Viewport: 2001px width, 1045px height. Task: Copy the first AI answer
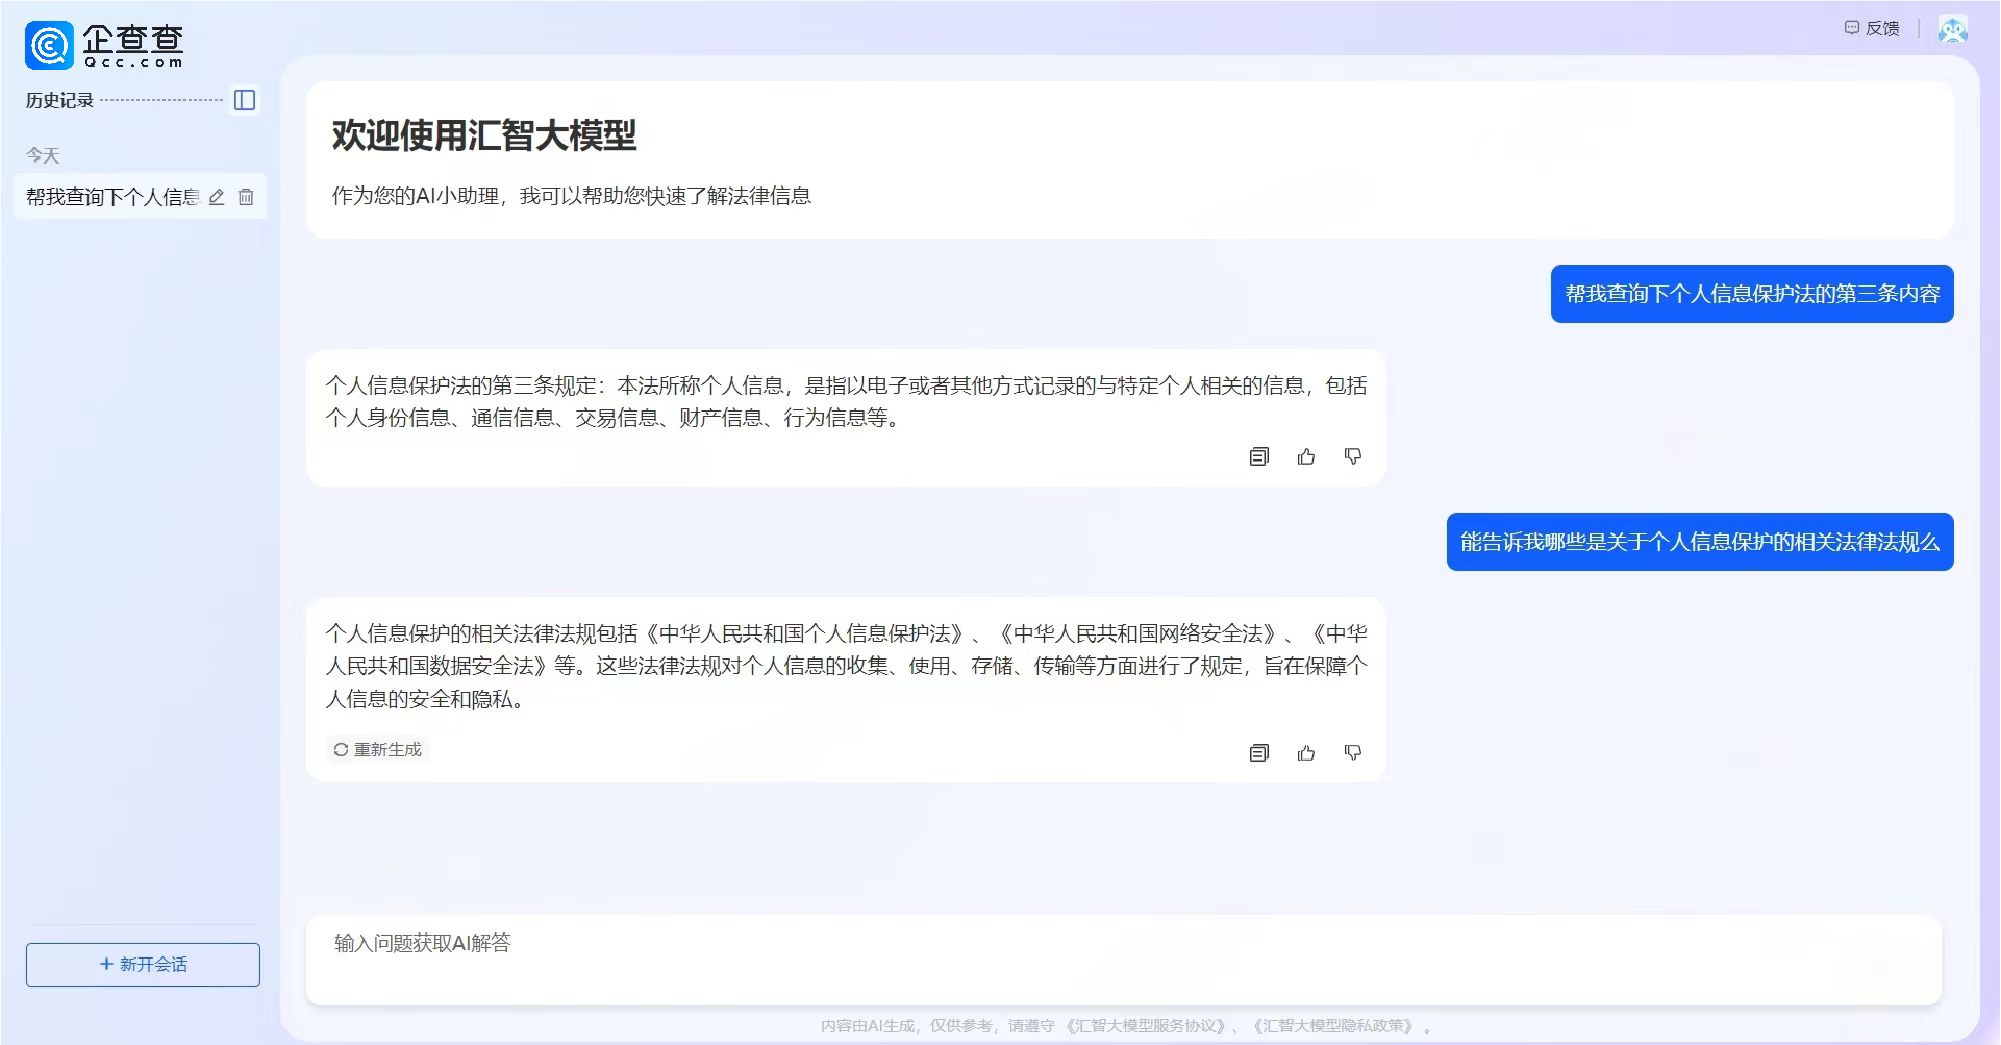[1259, 457]
